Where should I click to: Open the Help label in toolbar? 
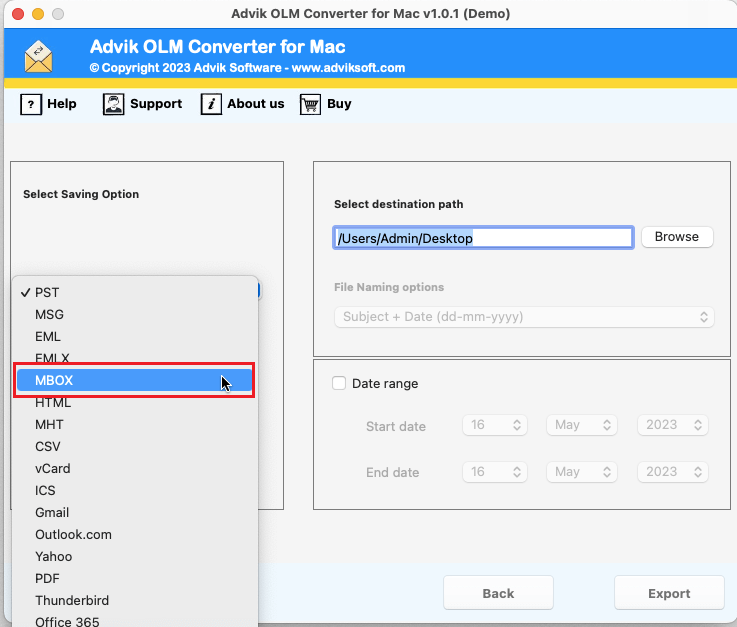coord(62,103)
